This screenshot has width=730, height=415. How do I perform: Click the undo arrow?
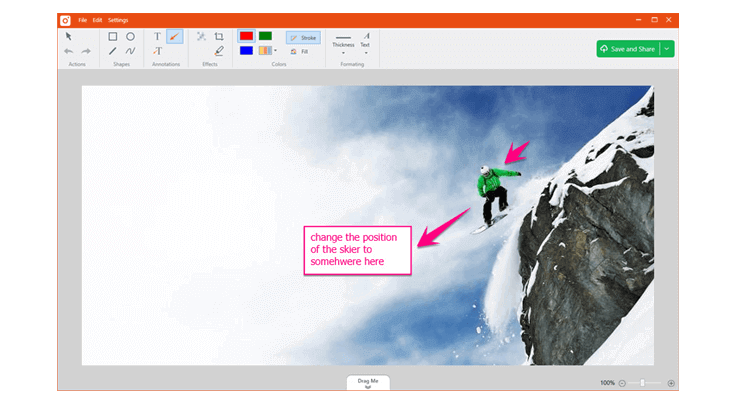[69, 51]
